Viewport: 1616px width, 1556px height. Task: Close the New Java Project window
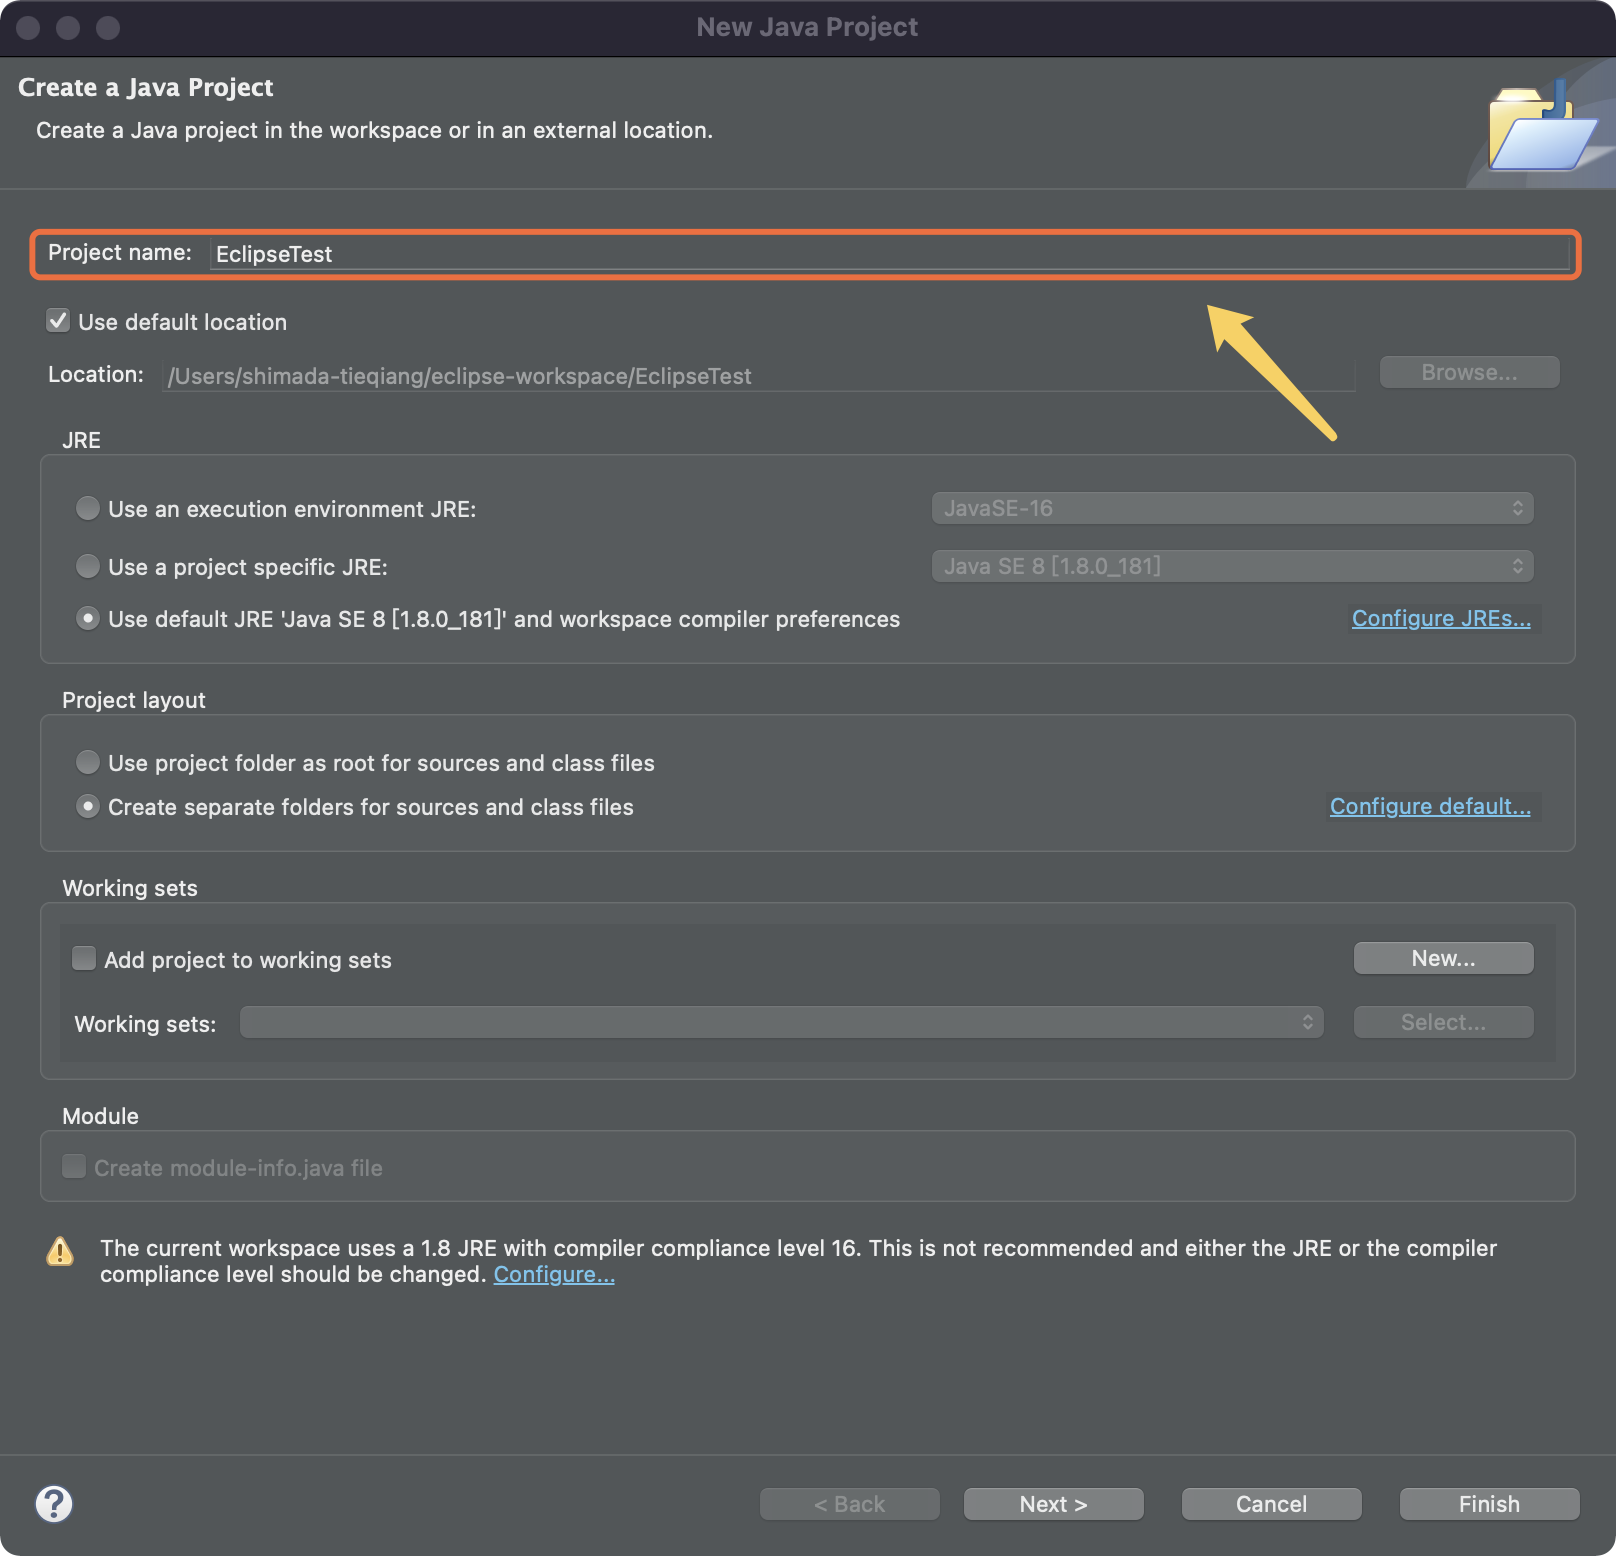tap(28, 28)
